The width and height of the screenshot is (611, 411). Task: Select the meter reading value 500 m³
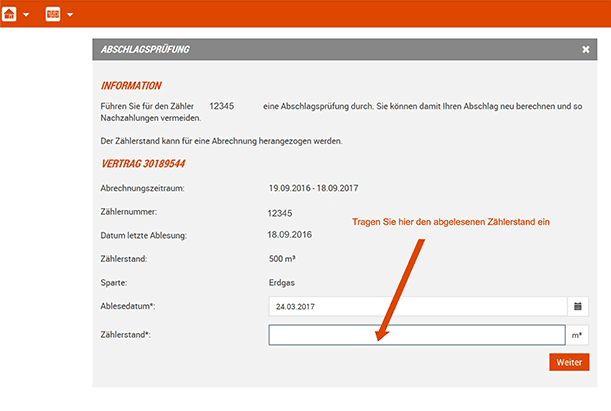pyautogui.click(x=282, y=259)
